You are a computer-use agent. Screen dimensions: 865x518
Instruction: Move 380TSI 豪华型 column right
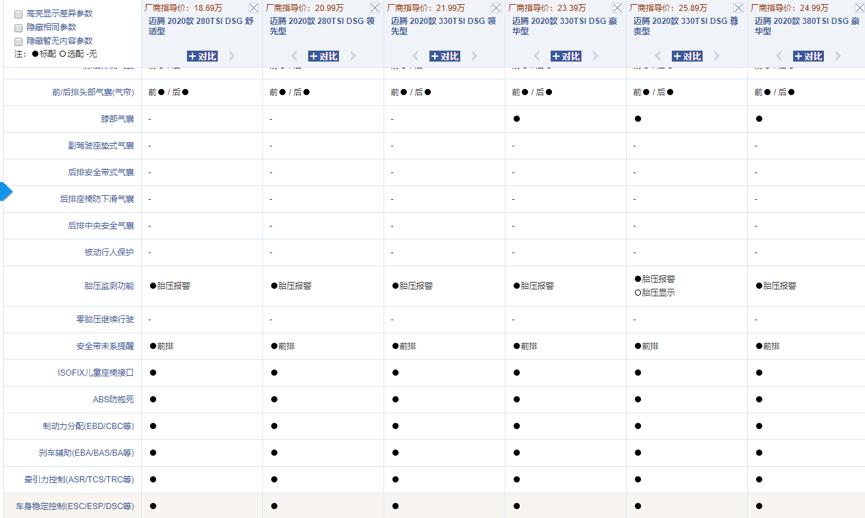[x=838, y=56]
